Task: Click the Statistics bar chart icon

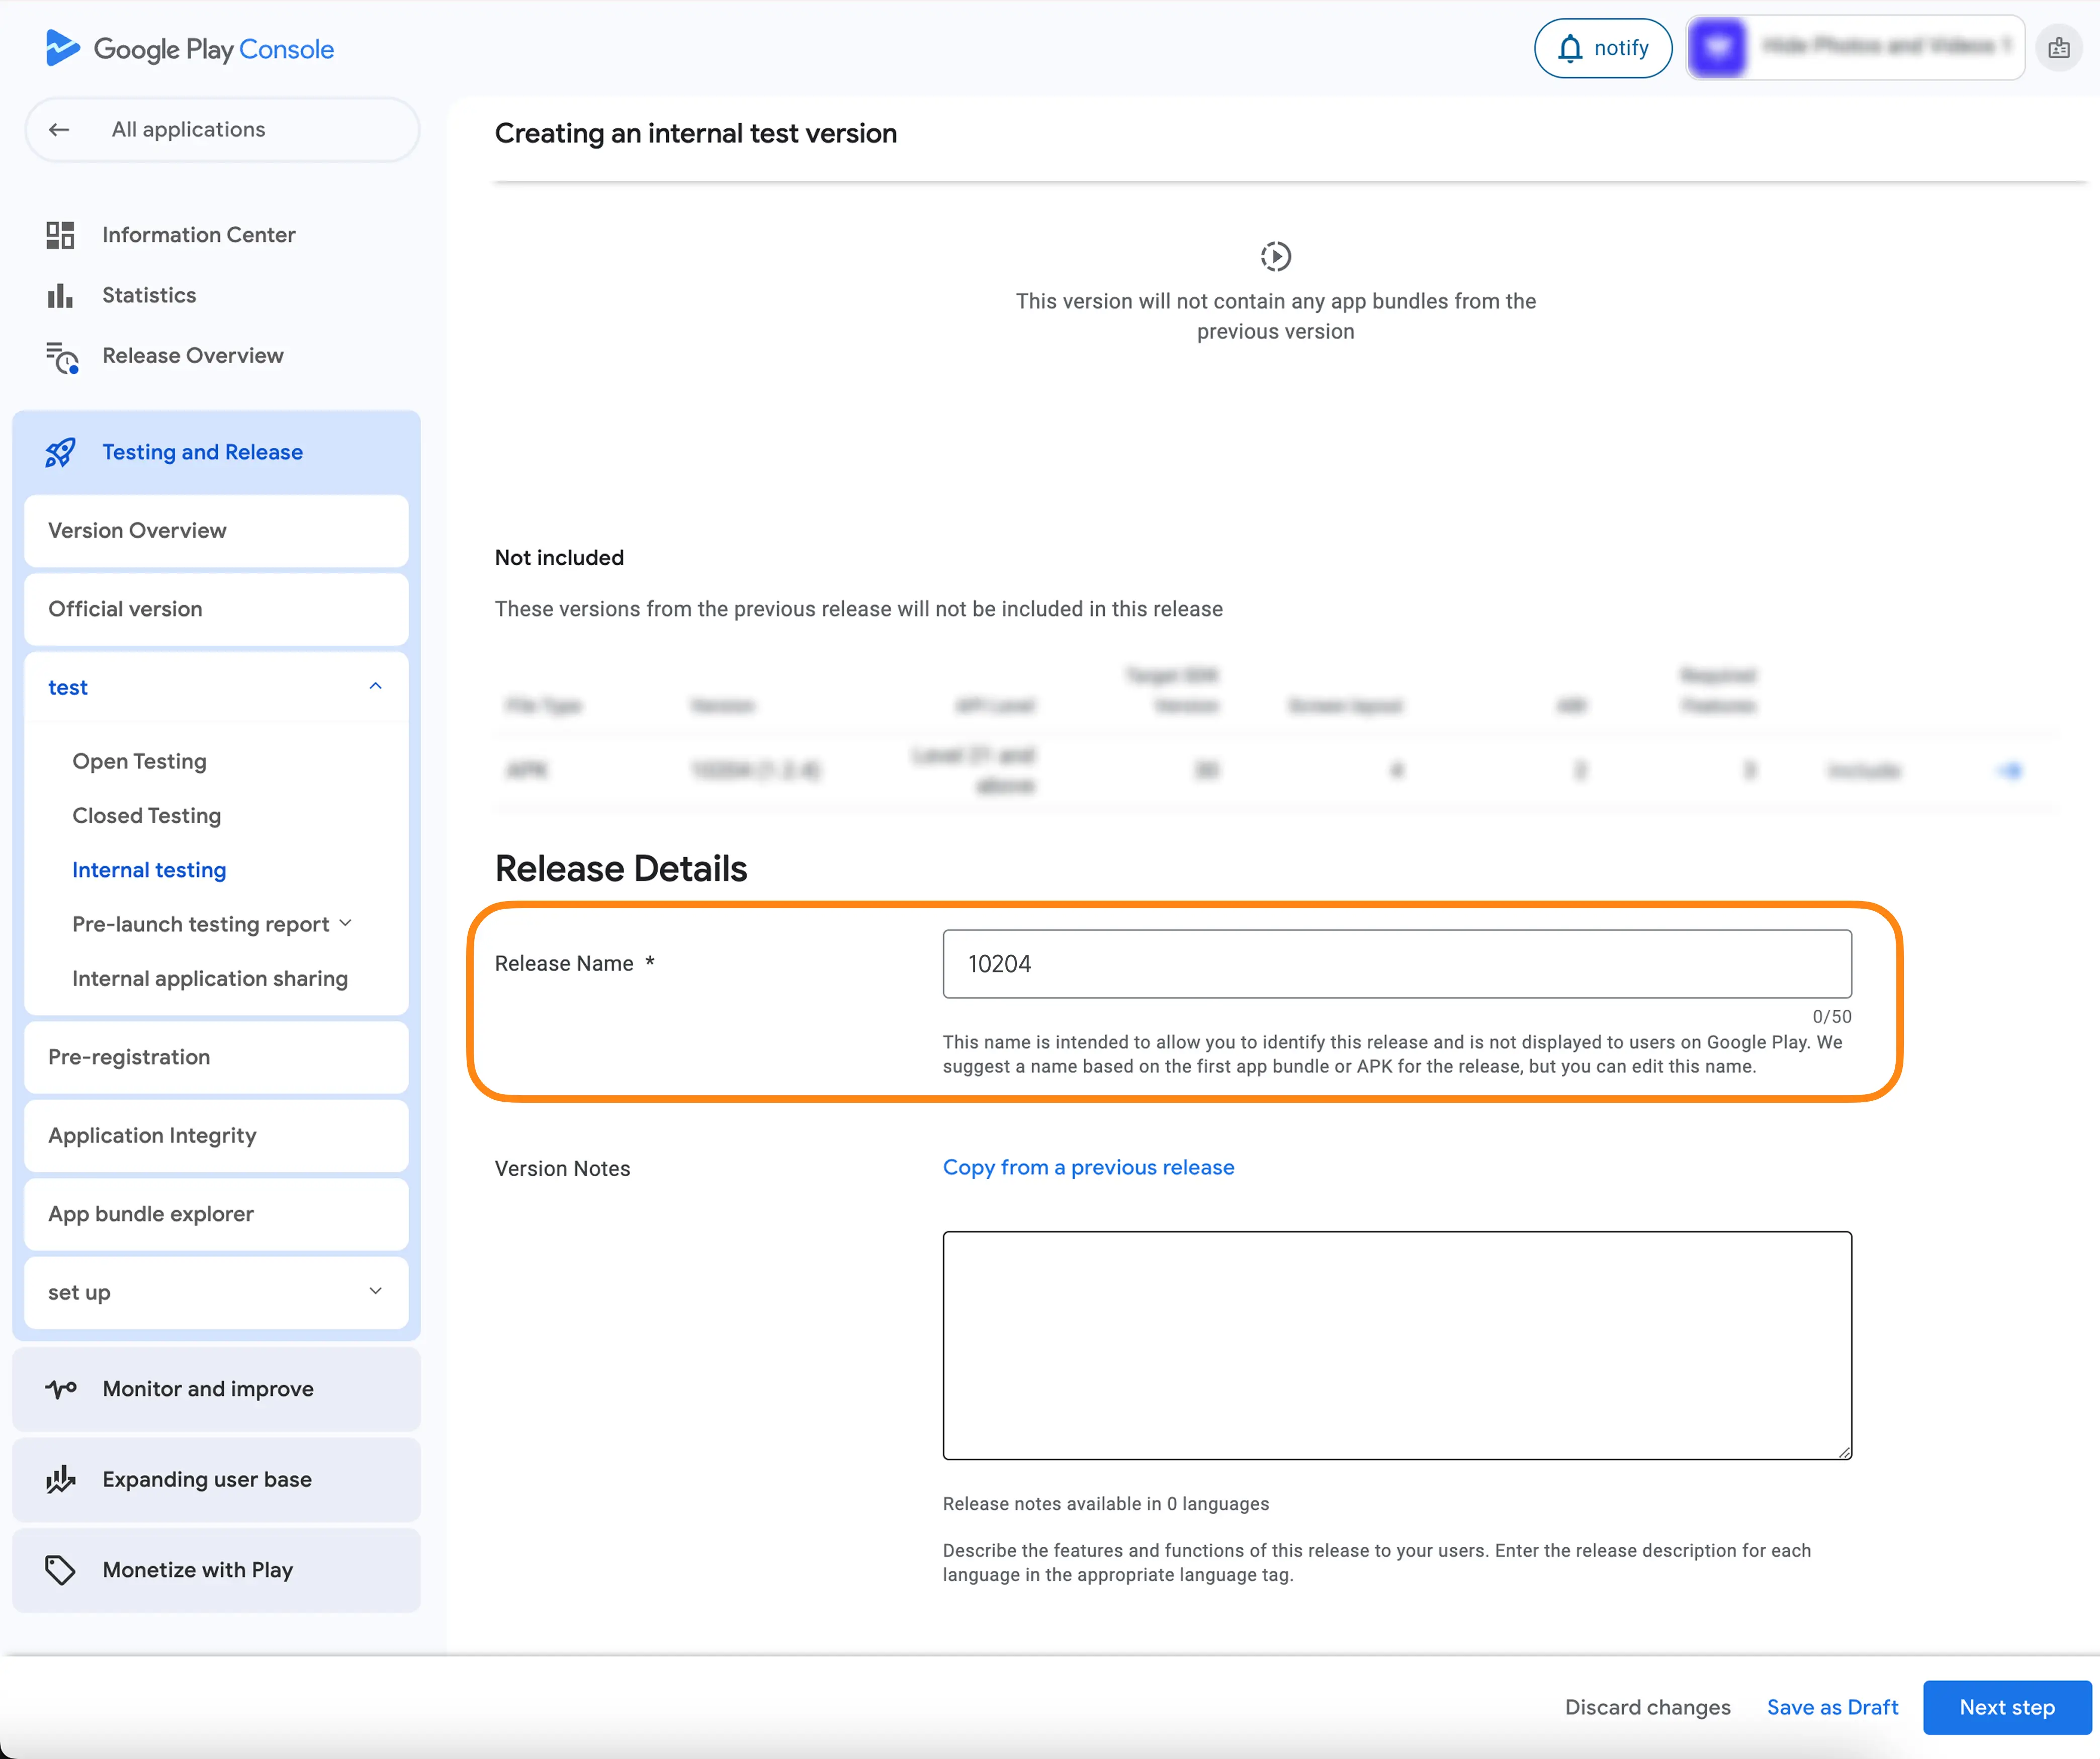Action: tap(60, 296)
